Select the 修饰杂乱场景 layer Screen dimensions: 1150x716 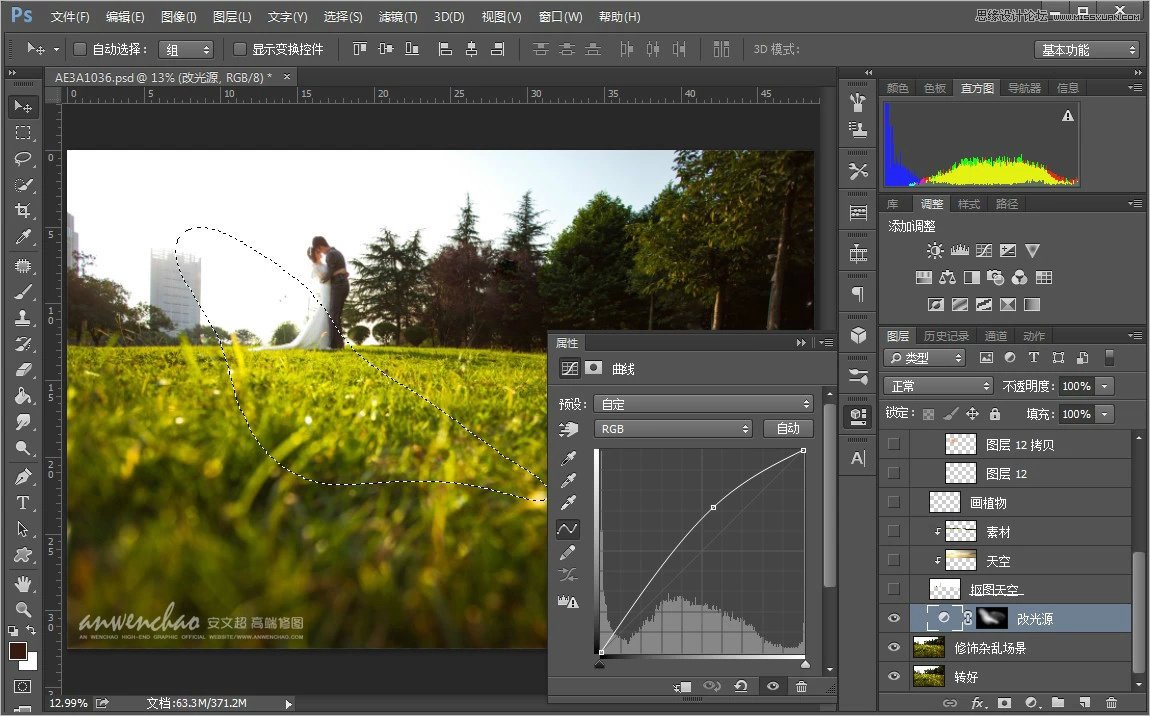point(990,648)
